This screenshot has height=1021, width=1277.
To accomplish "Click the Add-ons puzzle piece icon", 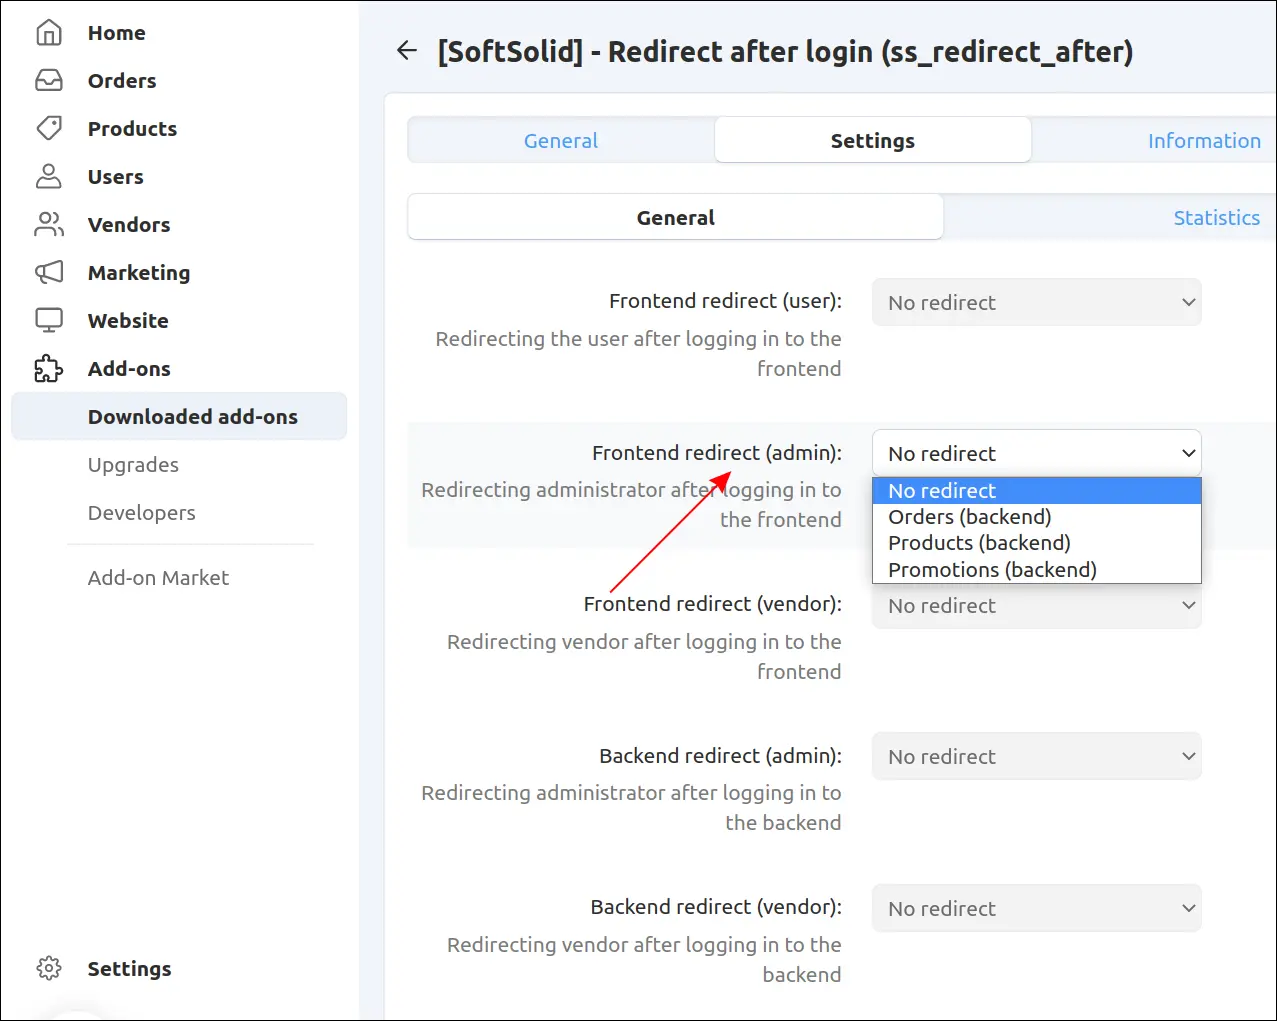I will [49, 369].
